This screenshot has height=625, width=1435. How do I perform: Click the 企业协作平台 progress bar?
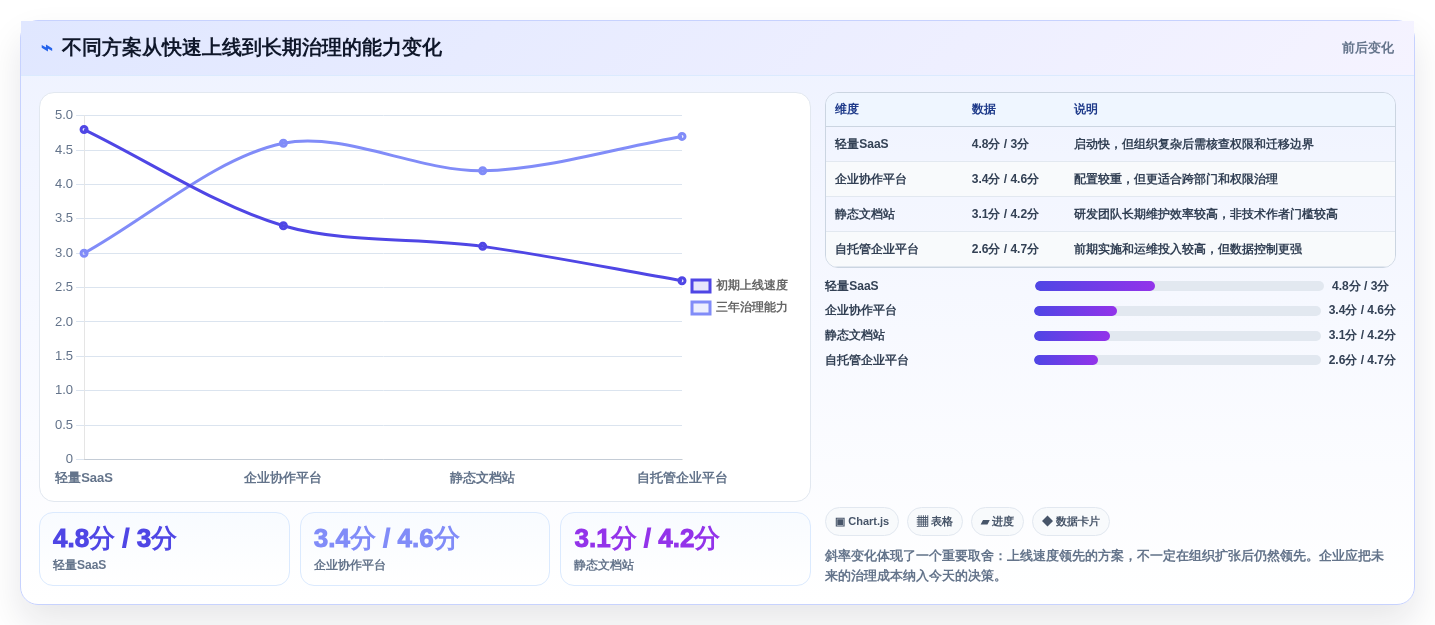coord(1177,311)
